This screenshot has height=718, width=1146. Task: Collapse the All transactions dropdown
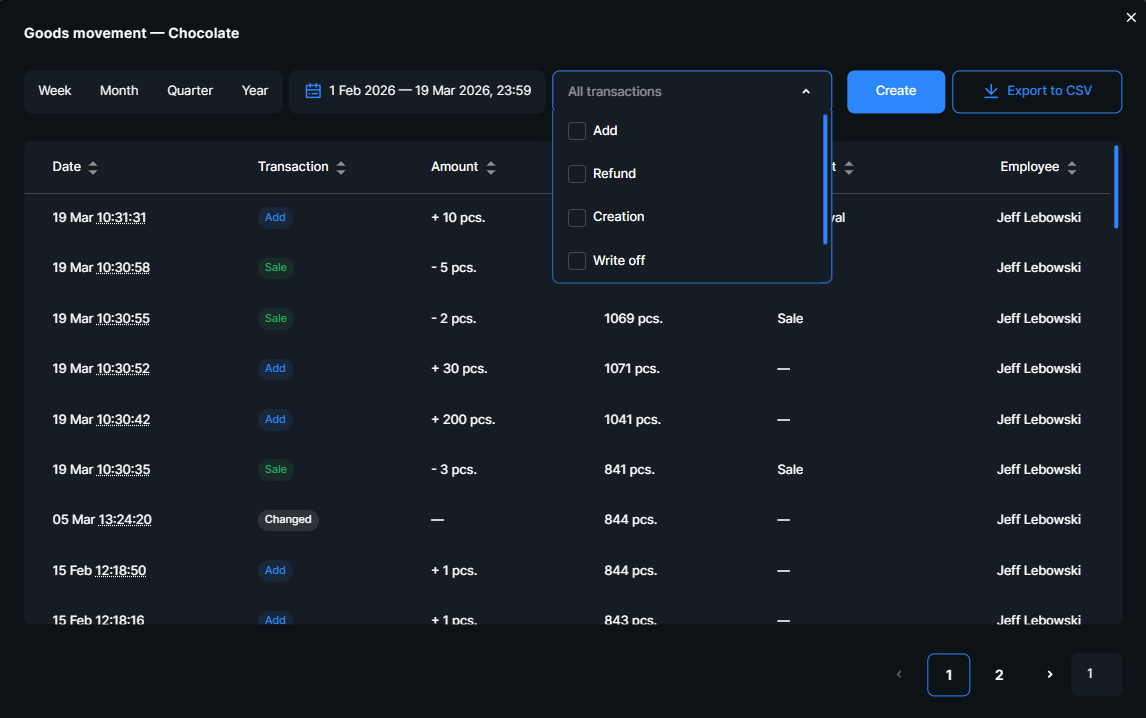click(691, 91)
